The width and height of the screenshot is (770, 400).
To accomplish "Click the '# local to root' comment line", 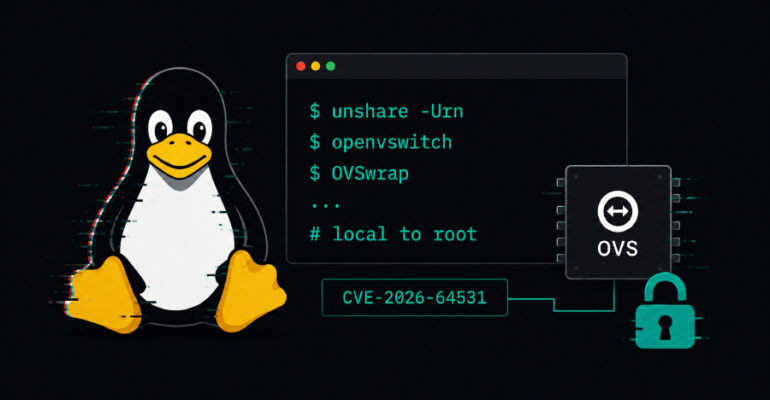I will (x=393, y=234).
